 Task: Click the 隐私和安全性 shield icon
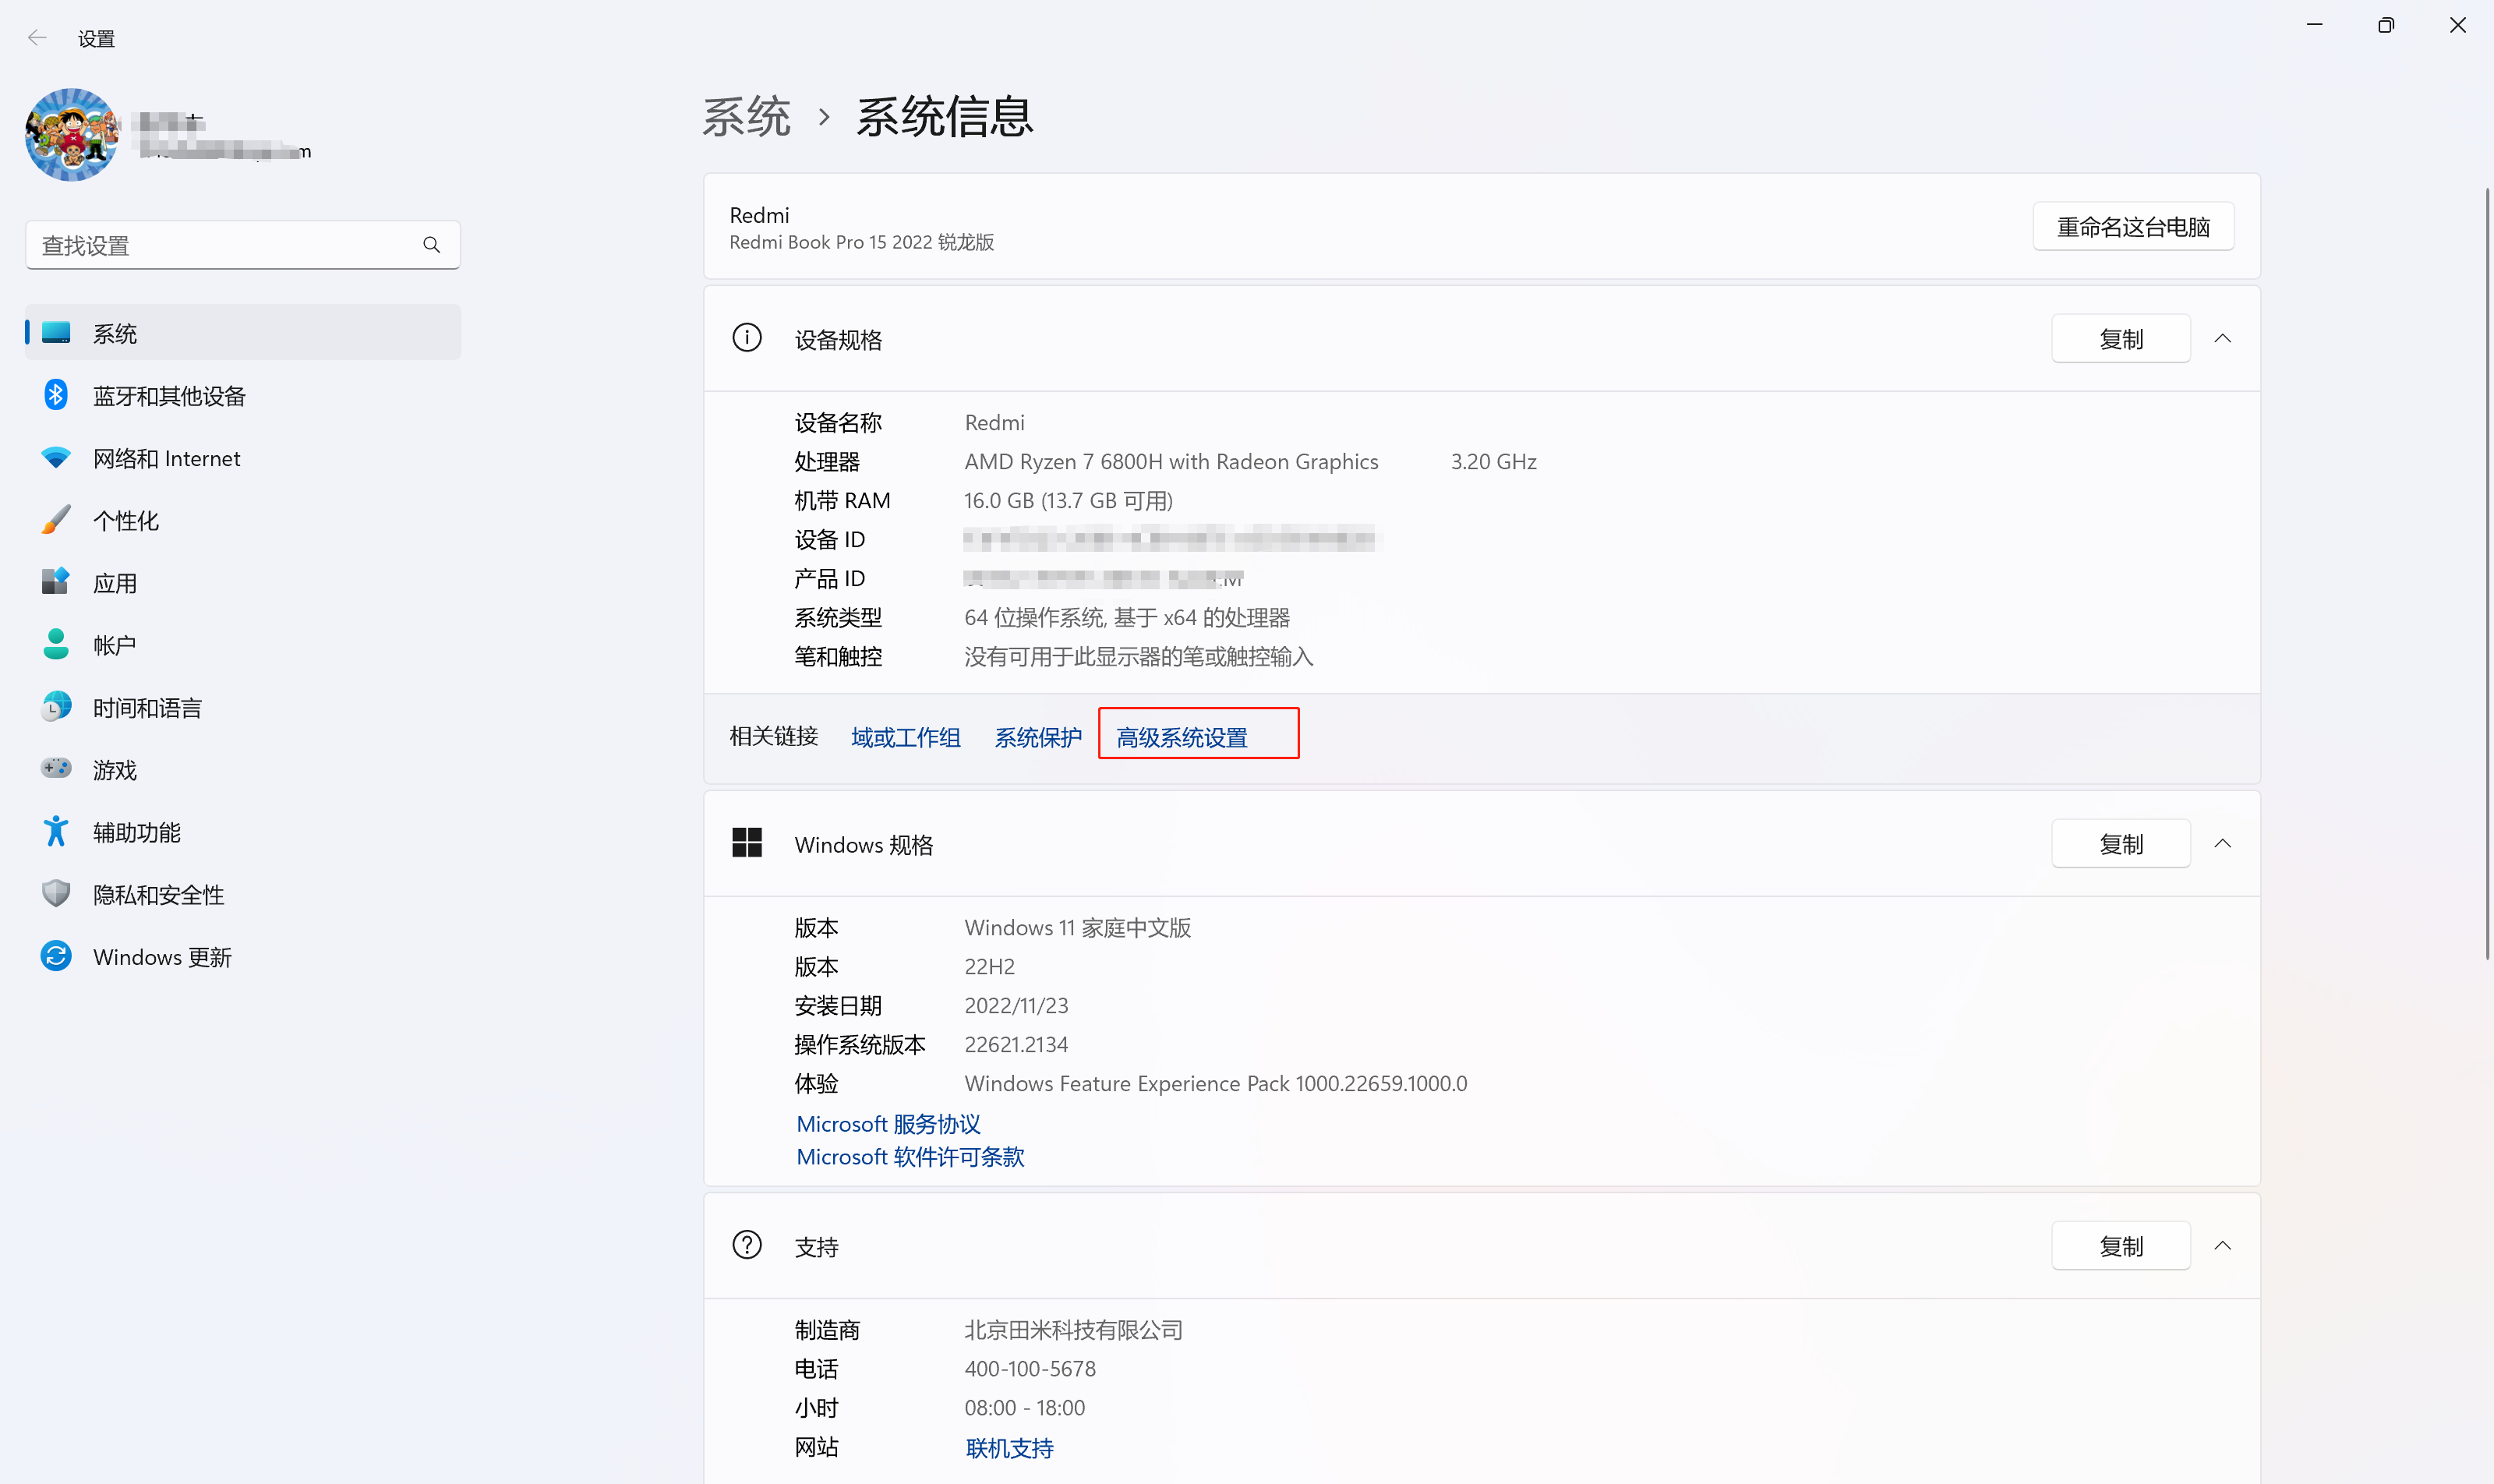pyautogui.click(x=56, y=894)
